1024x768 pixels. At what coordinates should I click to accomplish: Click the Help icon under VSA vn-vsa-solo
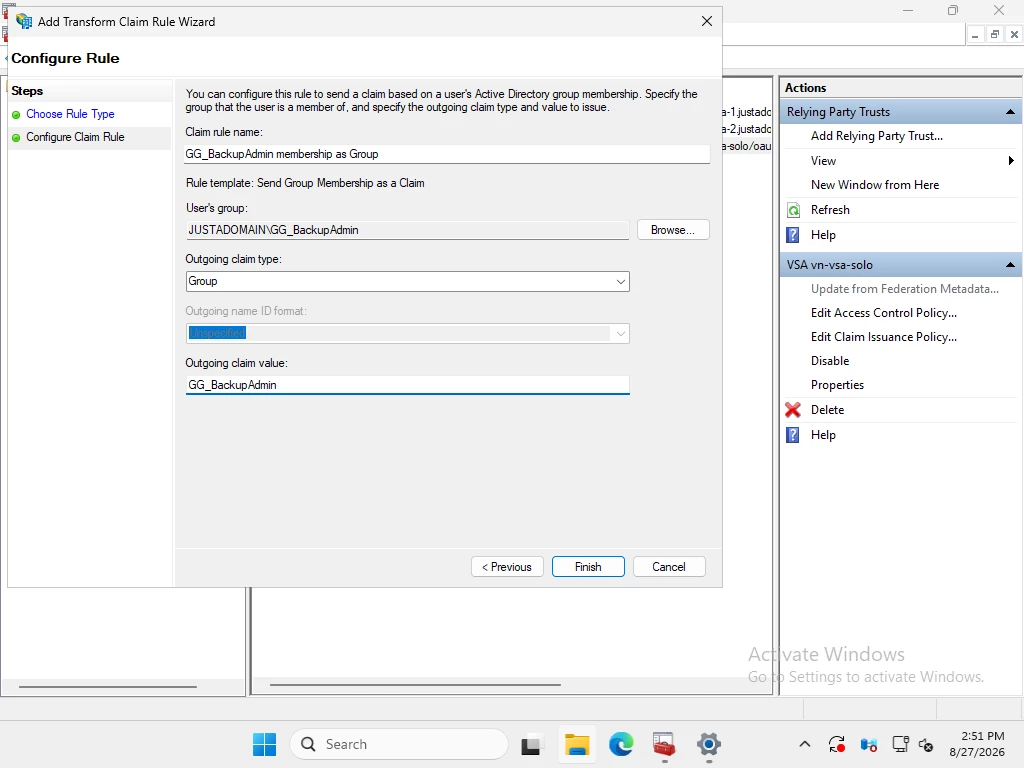[793, 435]
